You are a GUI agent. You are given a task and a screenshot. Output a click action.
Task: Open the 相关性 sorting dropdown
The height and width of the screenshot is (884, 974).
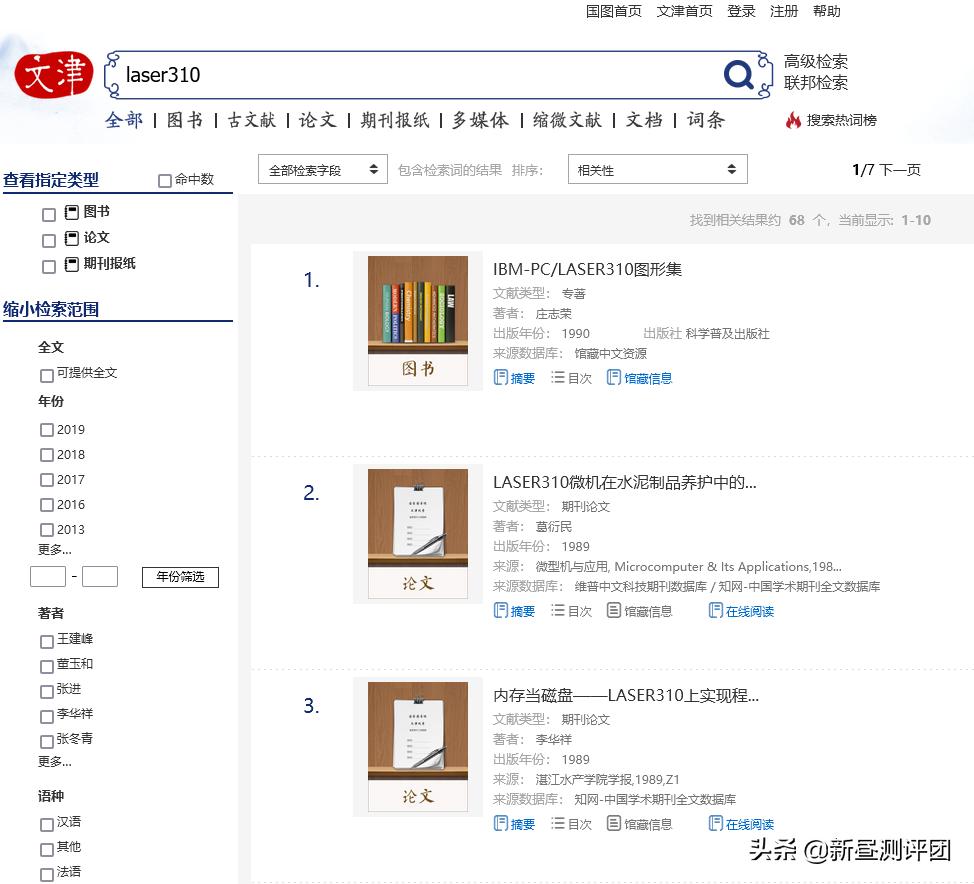click(657, 169)
